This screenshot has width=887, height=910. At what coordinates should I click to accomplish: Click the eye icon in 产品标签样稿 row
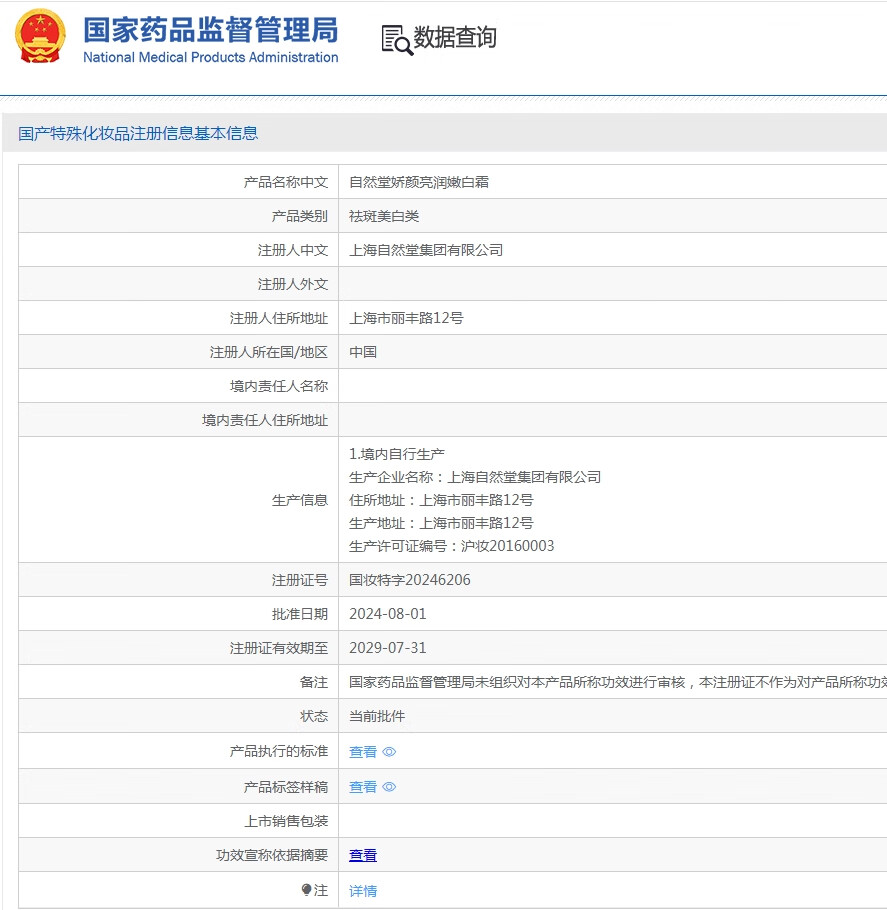[390, 786]
